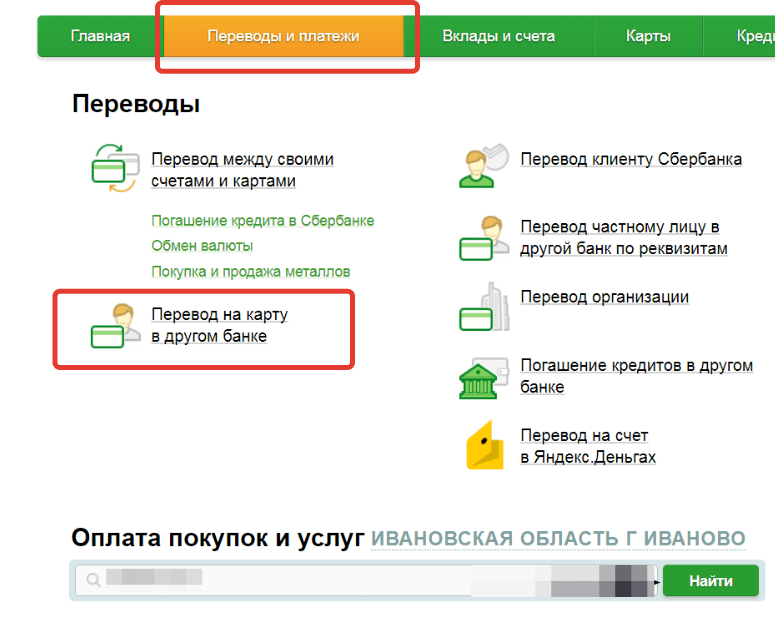Open the partially visible Кредиты tab
The width and height of the screenshot is (775, 618).
pos(739,36)
